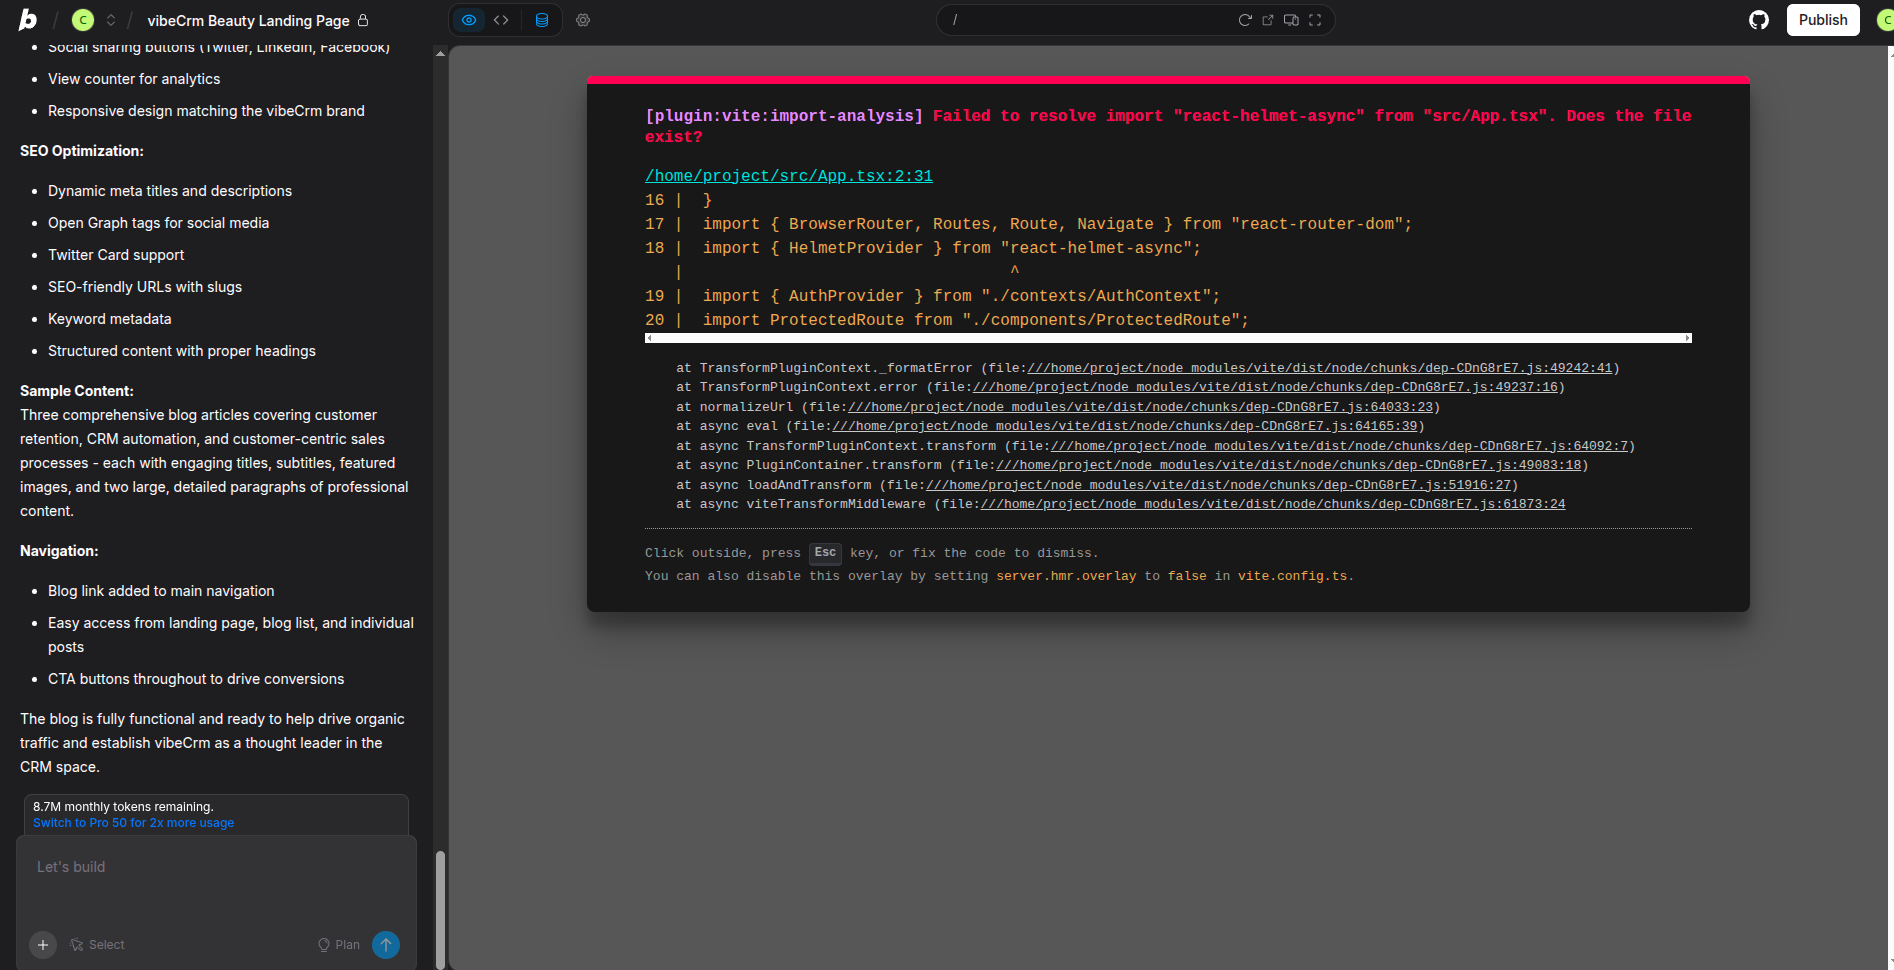The width and height of the screenshot is (1894, 970).
Task: Open the user account avatar menu
Action: [x=1885, y=20]
